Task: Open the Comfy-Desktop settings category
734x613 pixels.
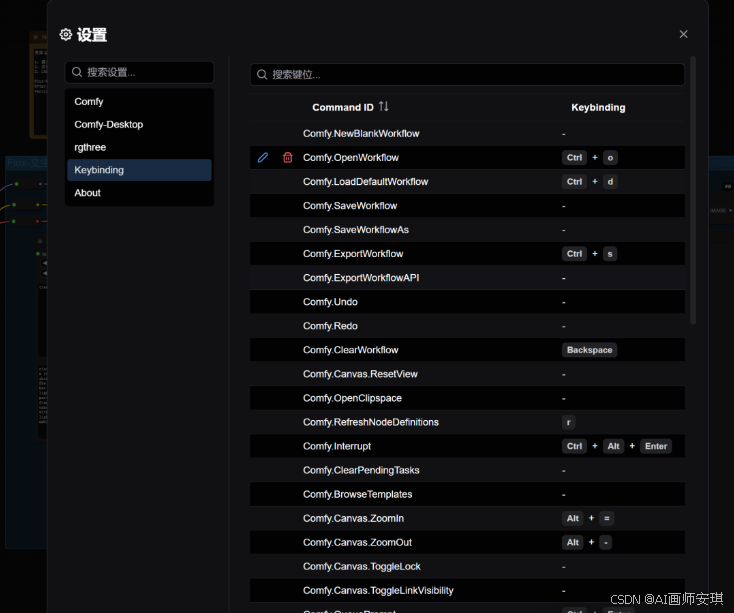Action: click(x=139, y=124)
